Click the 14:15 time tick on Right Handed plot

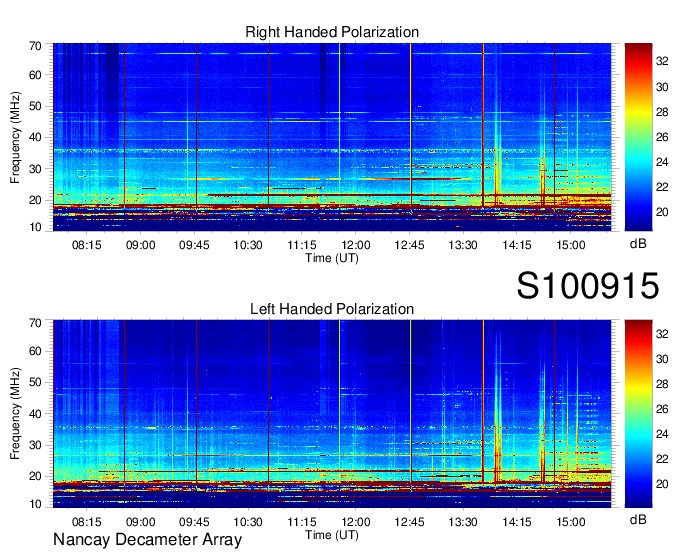pos(517,245)
